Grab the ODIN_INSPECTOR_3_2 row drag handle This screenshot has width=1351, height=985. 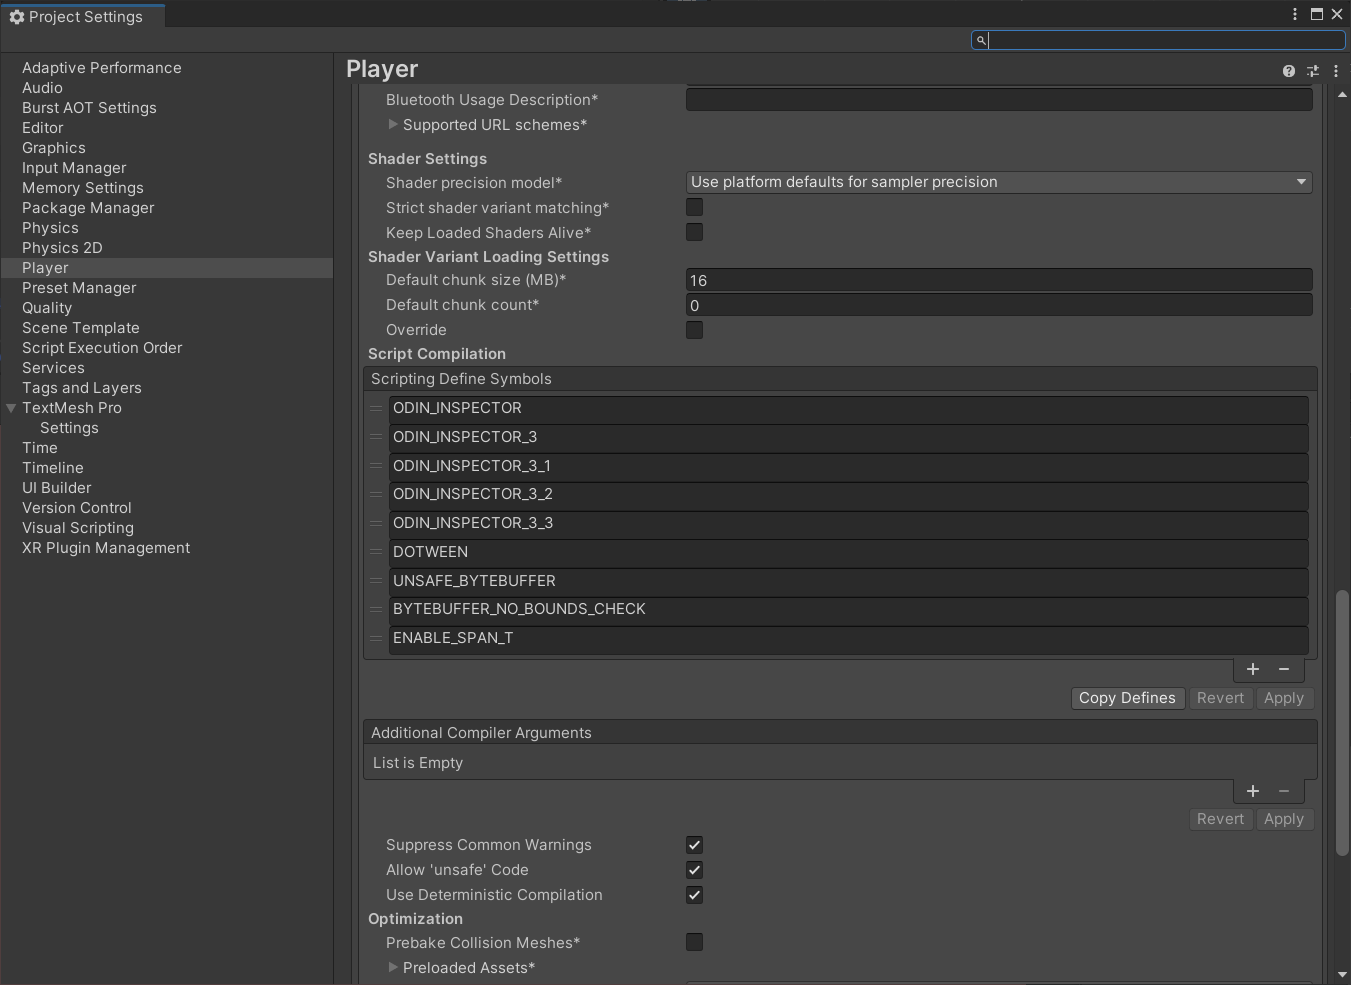(377, 494)
